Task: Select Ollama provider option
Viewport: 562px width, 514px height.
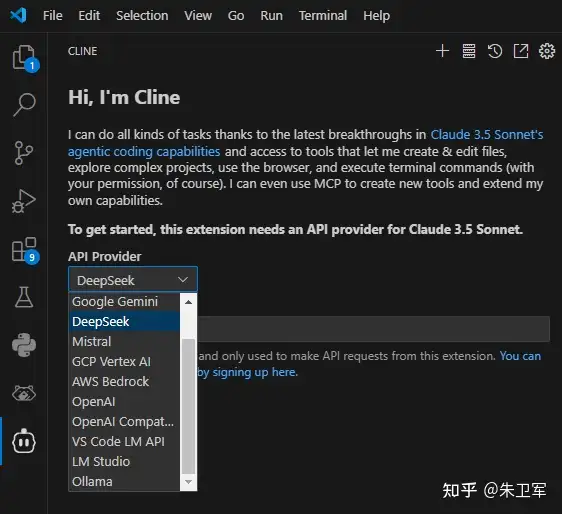Action: click(x=124, y=482)
